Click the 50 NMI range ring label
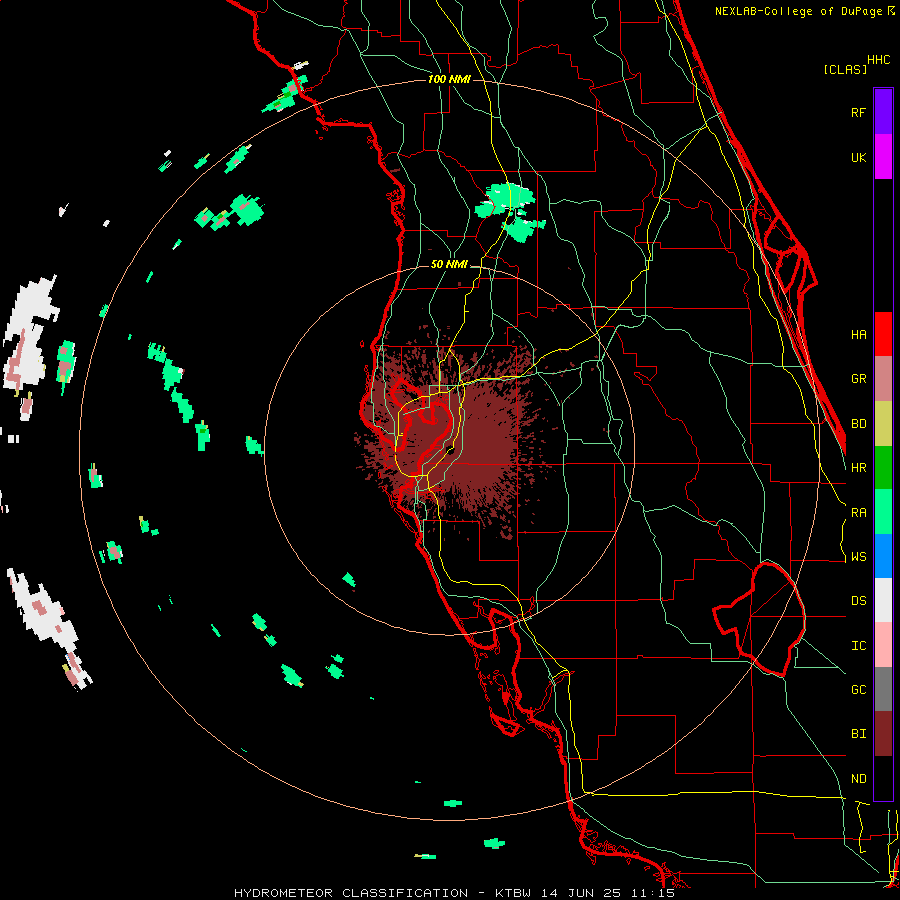Screen dimensions: 900x900 [449, 264]
